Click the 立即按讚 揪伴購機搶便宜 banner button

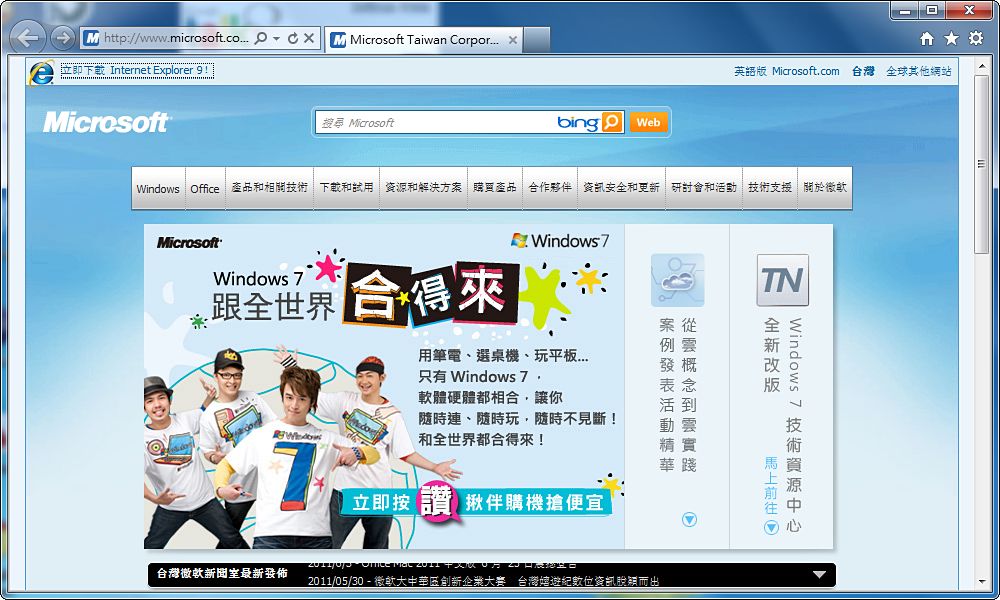pos(478,502)
